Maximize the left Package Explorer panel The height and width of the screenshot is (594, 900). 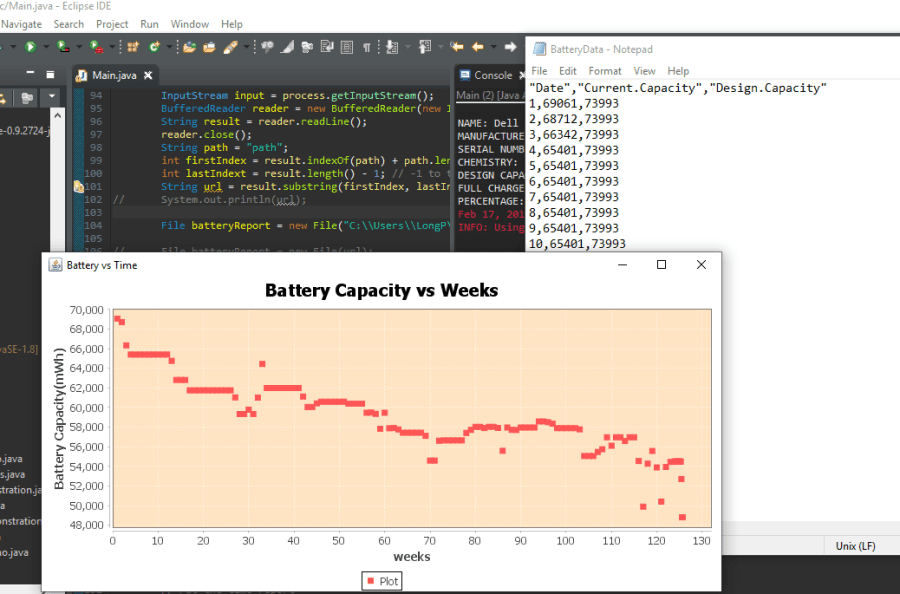51,75
